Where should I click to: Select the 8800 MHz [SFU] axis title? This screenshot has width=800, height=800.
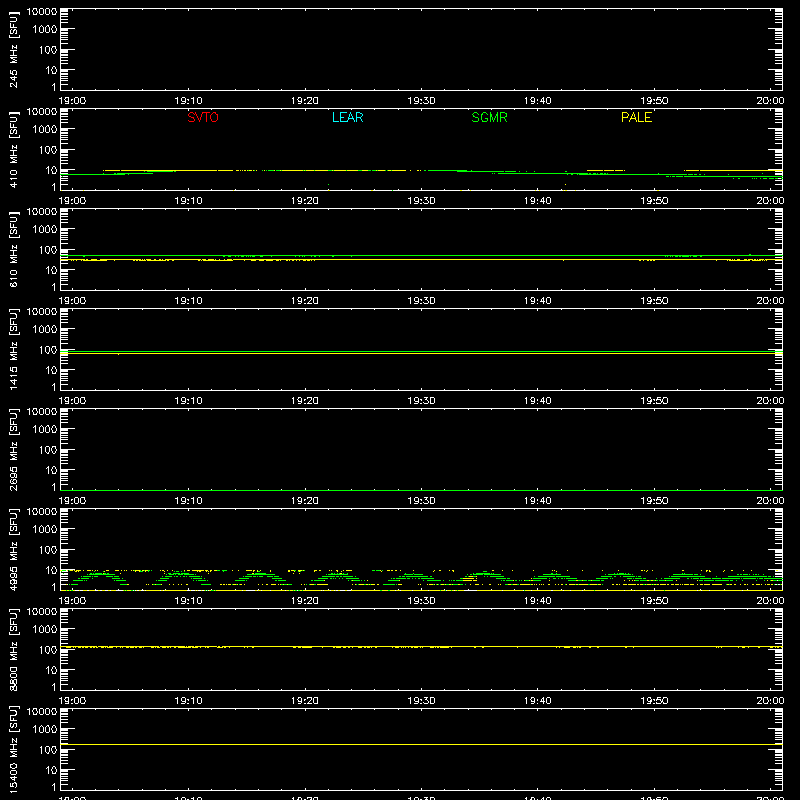click(x=13, y=649)
